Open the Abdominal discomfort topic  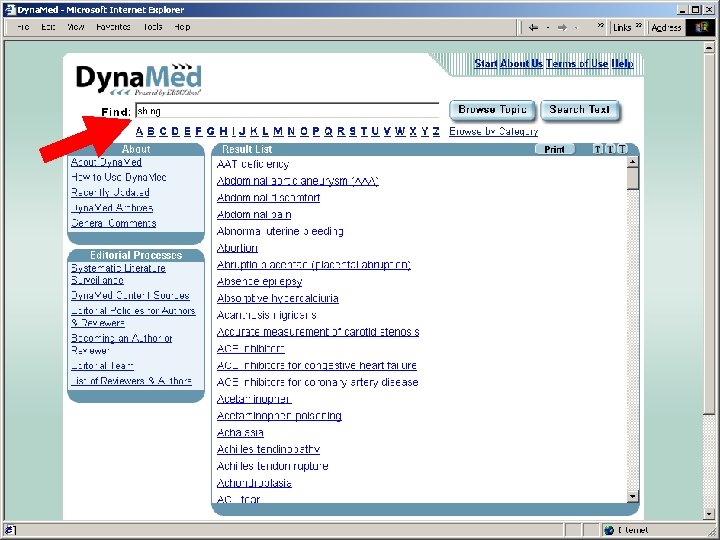tap(268, 198)
